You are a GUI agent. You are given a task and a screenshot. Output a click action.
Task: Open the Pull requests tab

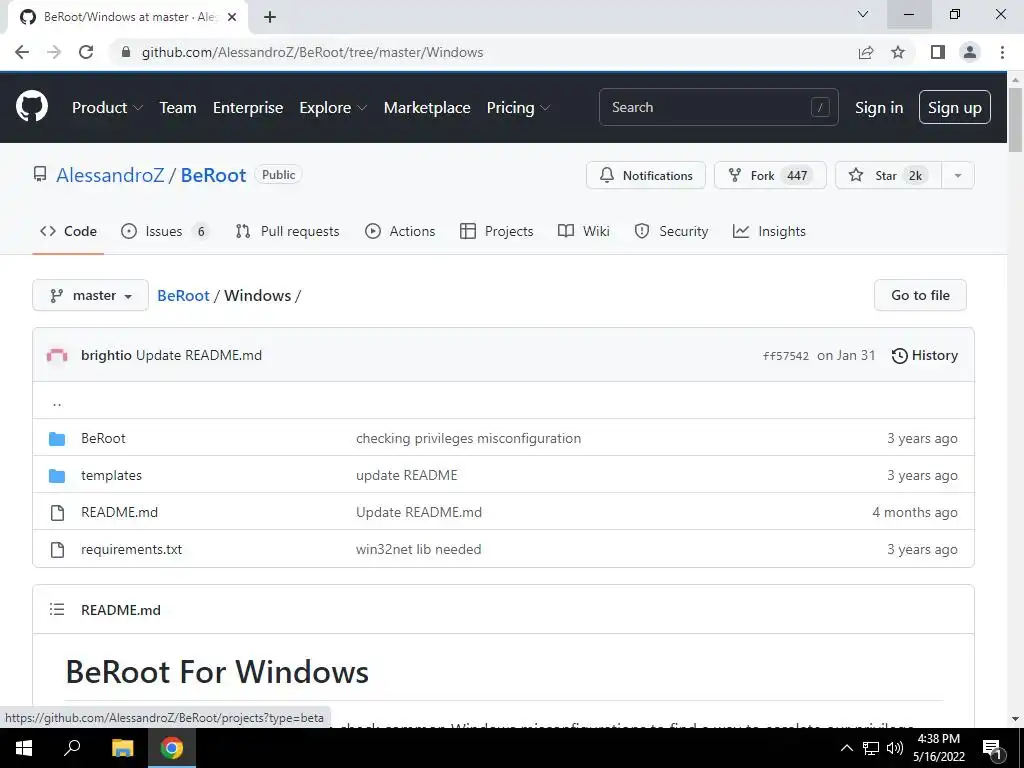(x=287, y=231)
